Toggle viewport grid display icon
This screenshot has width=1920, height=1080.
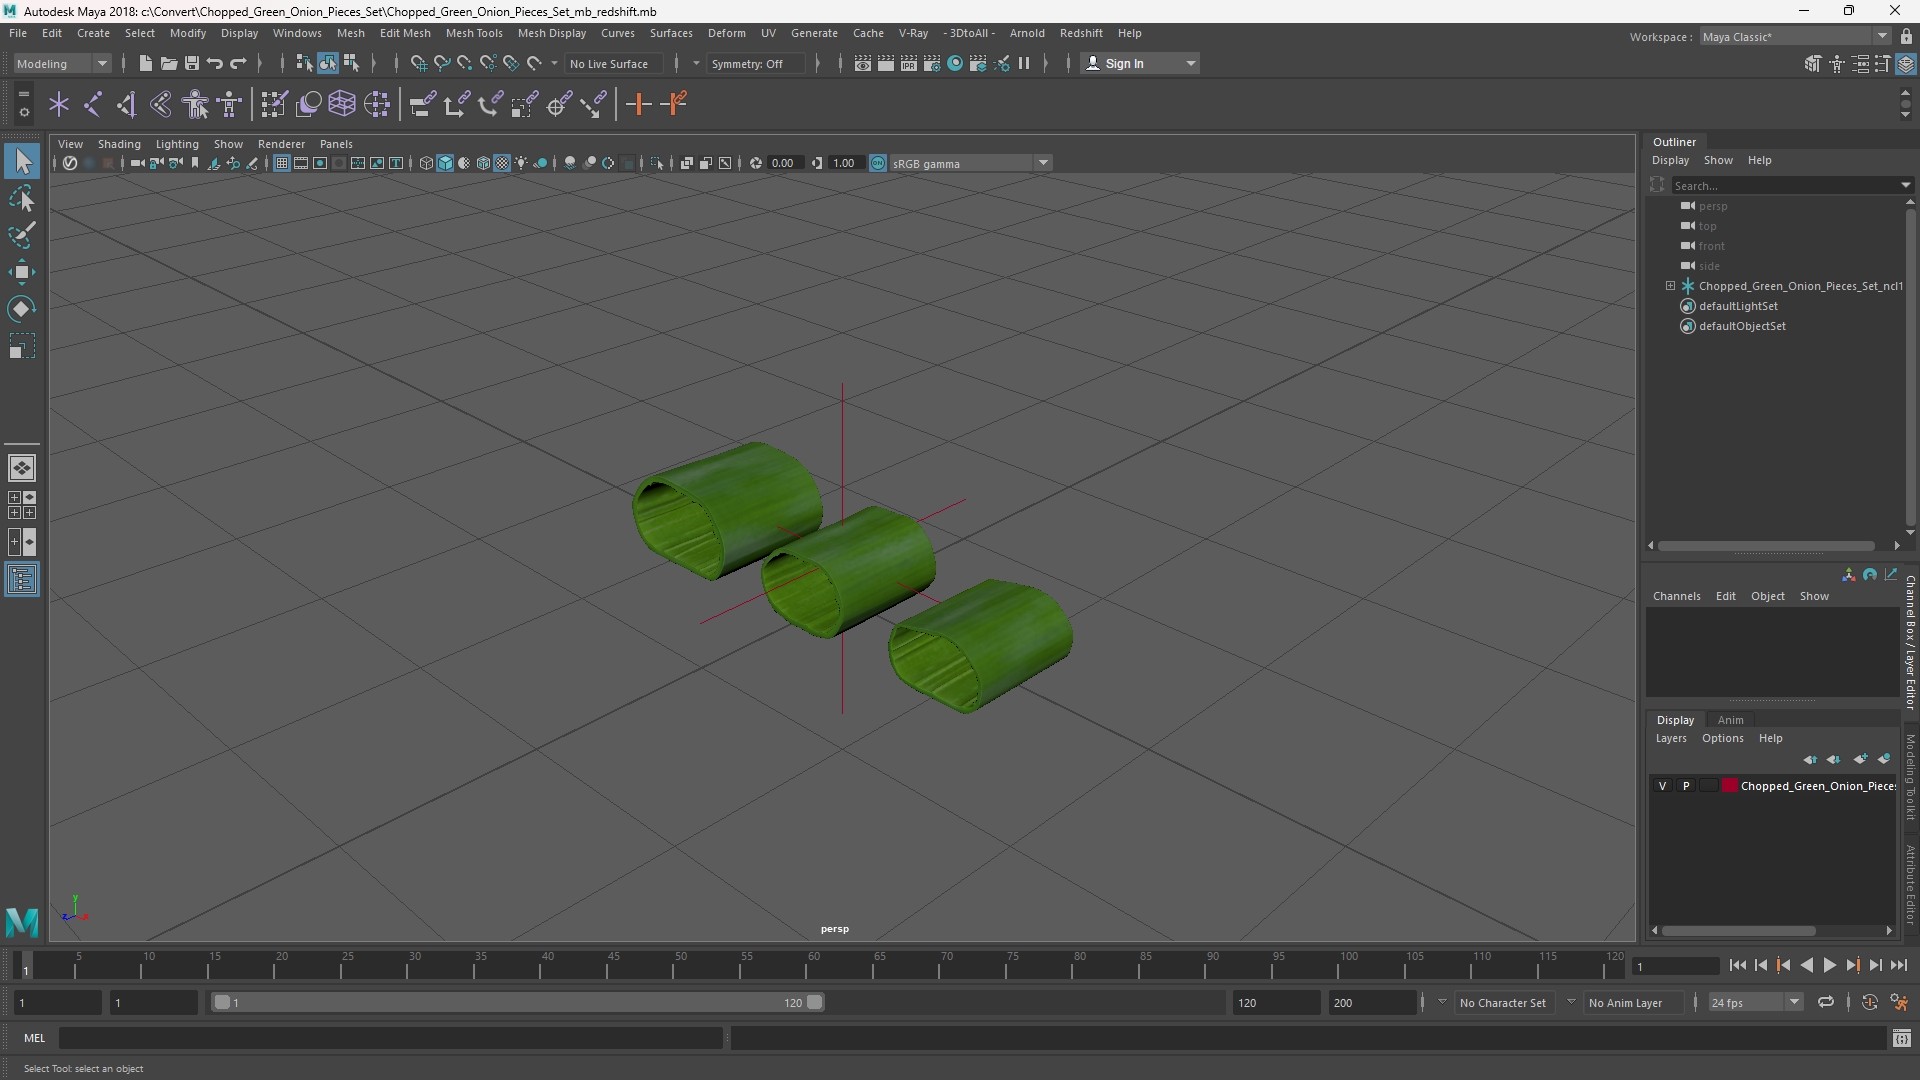[282, 163]
